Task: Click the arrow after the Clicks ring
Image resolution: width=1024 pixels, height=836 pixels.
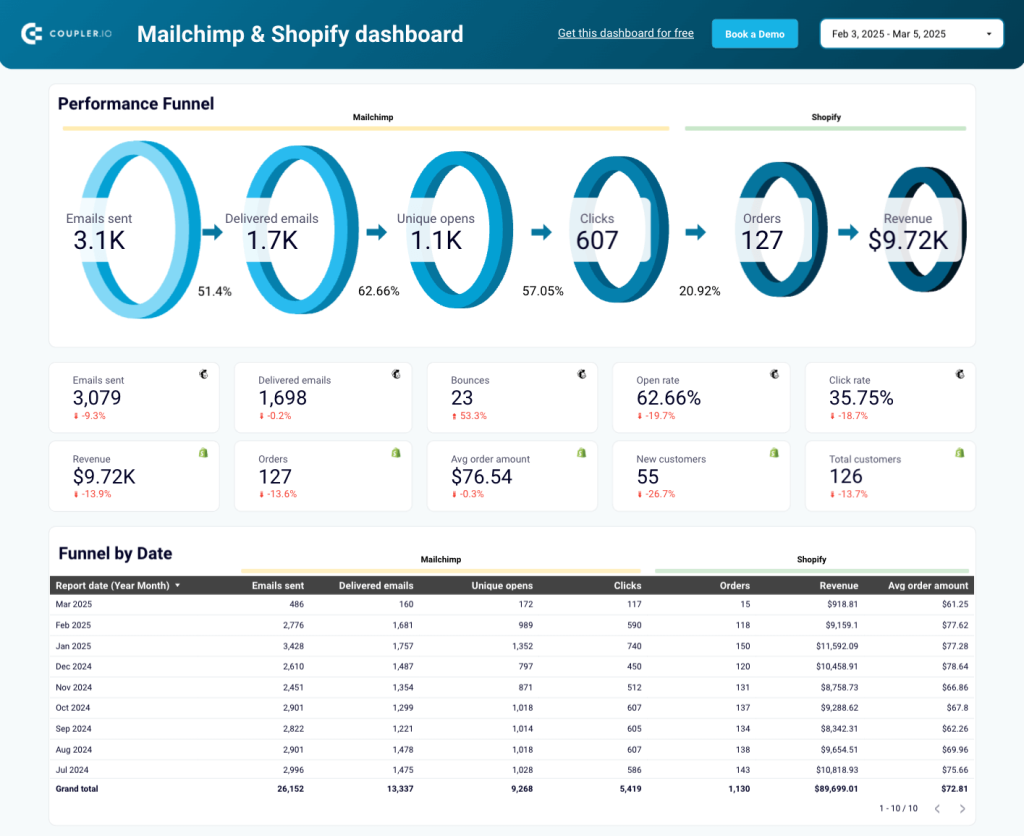Action: coord(696,232)
